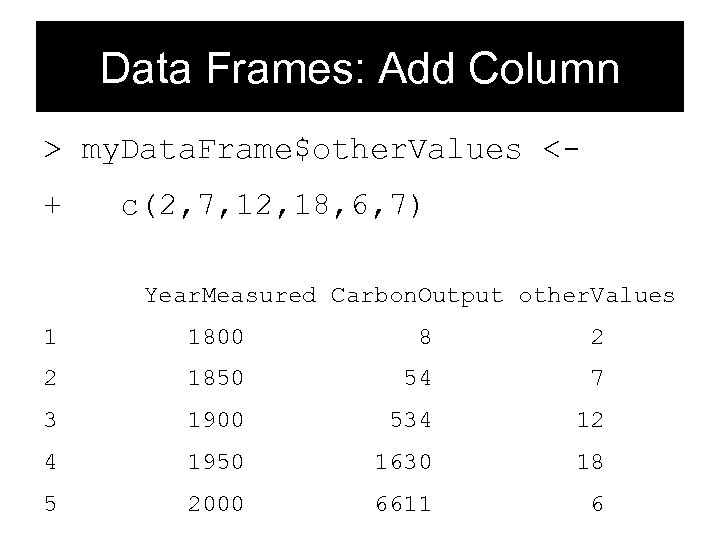Click the year value 1800

point(216,337)
